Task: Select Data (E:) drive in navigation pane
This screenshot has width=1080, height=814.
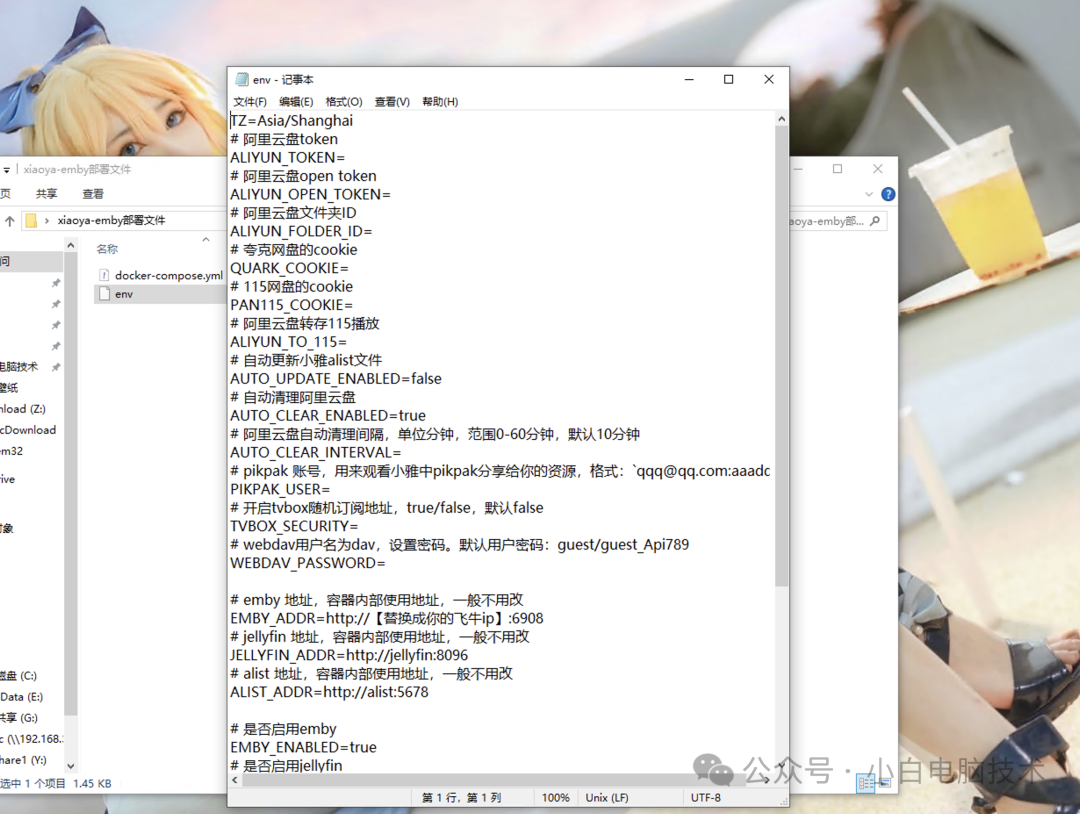Action: pos(21,696)
